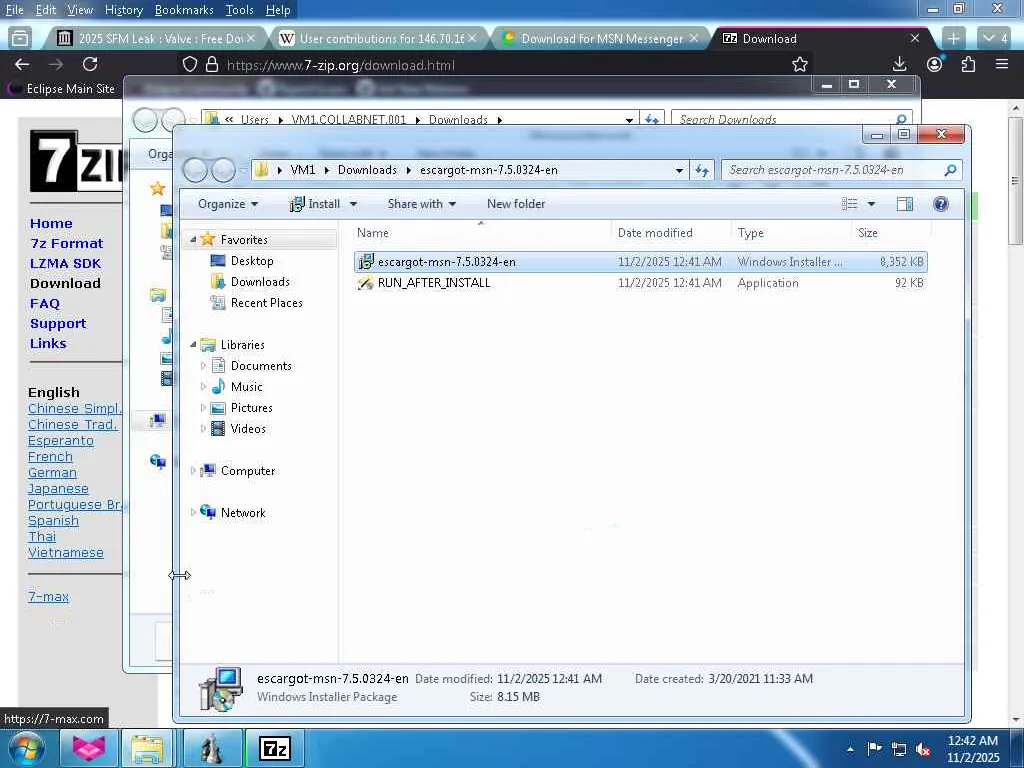Click the Eclipse Main Site bookmark
Viewport: 1024px width, 768px height.
click(x=63, y=88)
